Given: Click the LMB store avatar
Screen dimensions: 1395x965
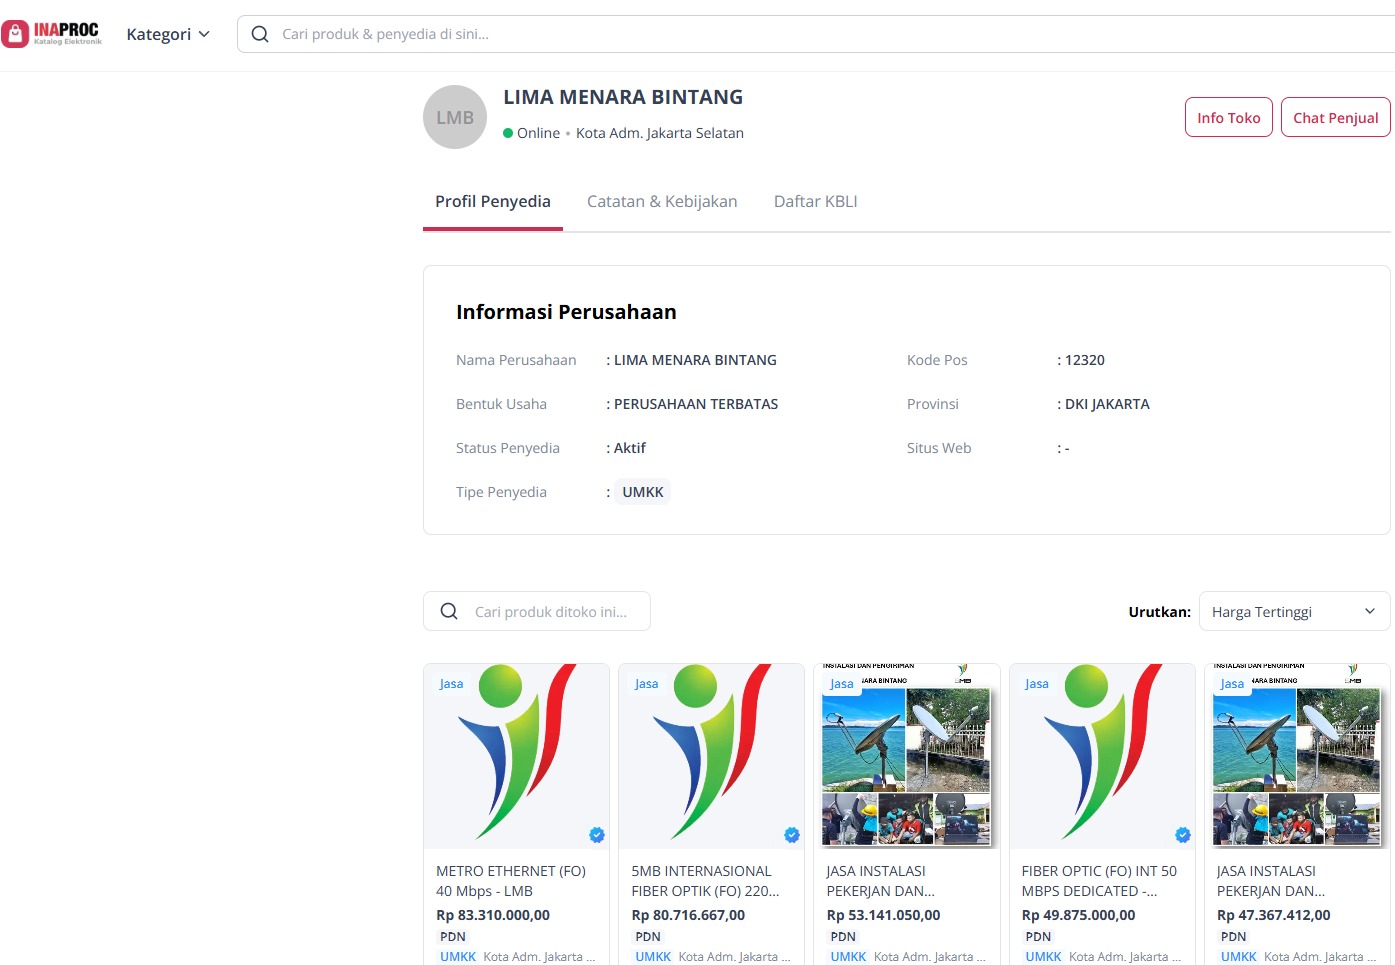Looking at the screenshot, I should click(x=455, y=117).
